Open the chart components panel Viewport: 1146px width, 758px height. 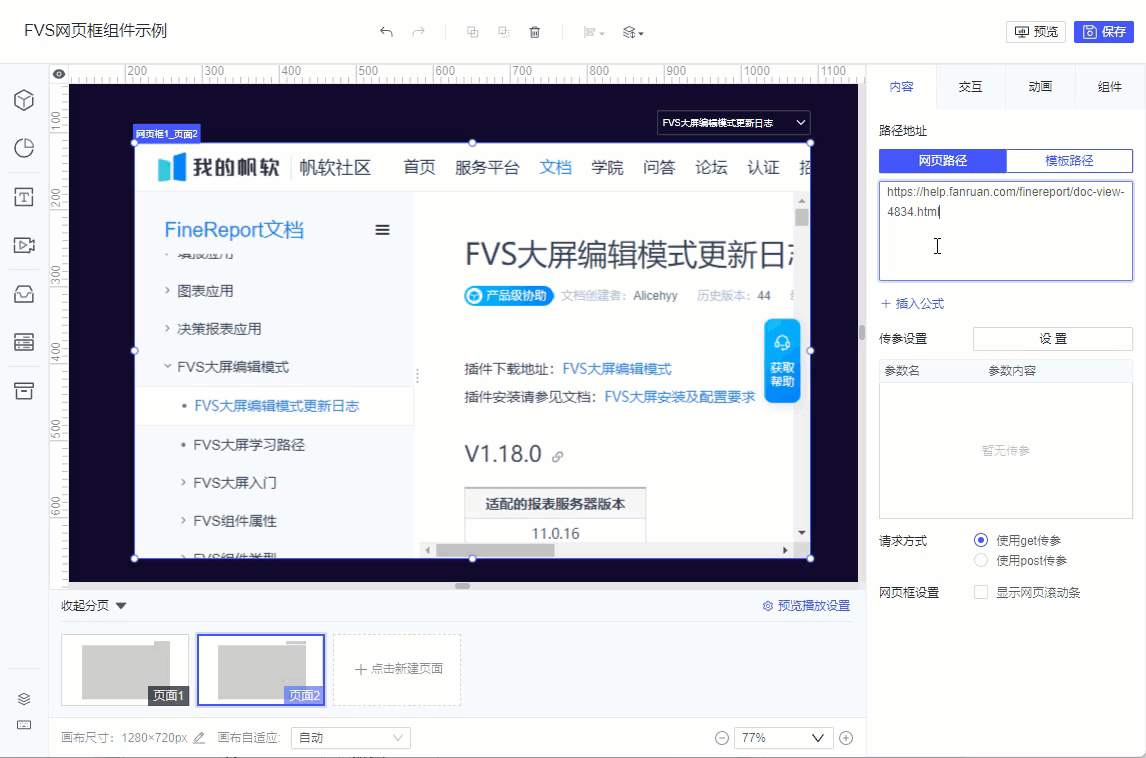[24, 148]
